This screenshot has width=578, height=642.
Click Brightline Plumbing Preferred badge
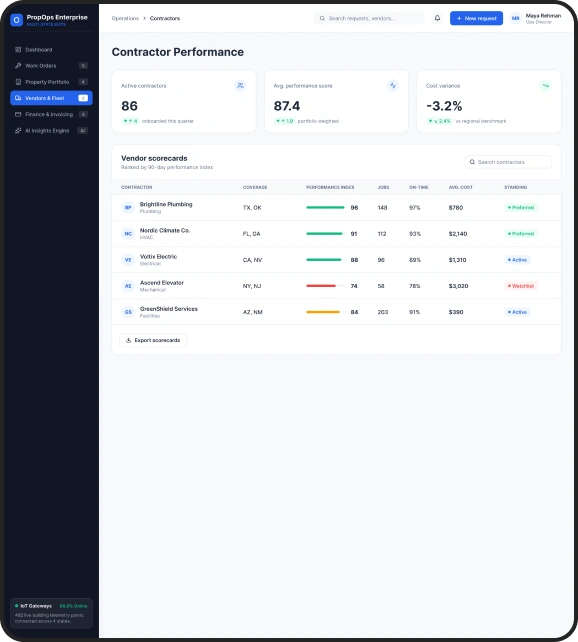(521, 208)
